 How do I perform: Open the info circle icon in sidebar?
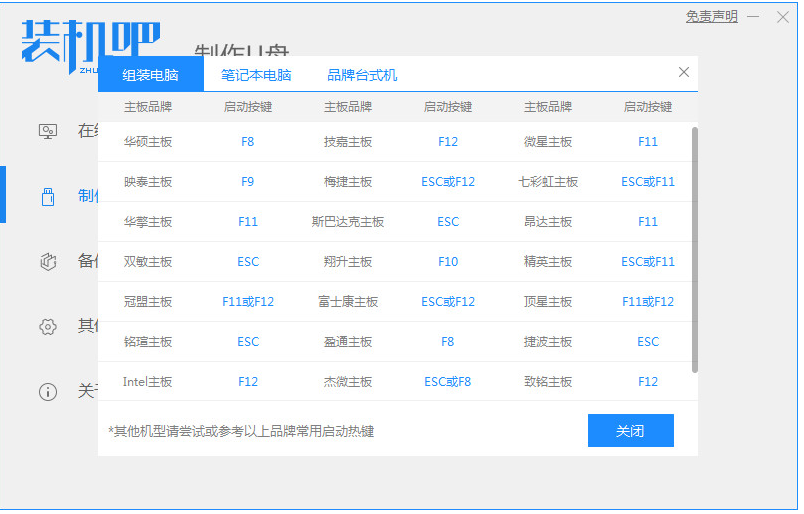pos(48,391)
